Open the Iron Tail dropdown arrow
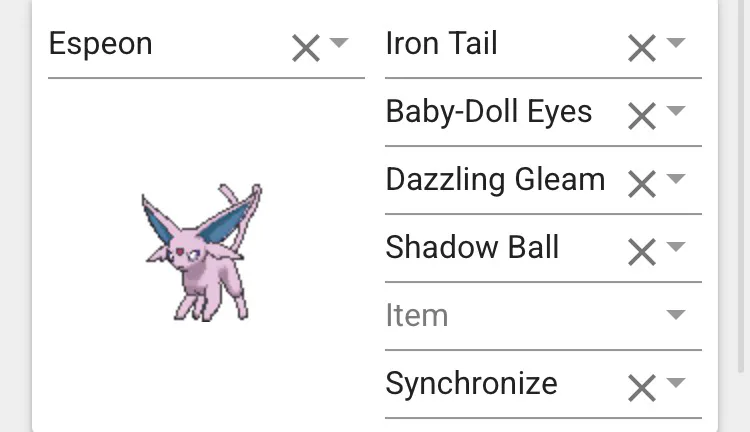Image resolution: width=750 pixels, height=432 pixels. (676, 43)
